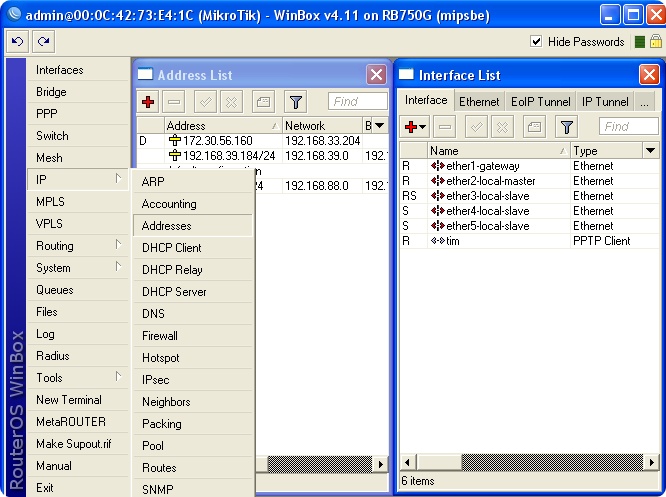Choose Firewall in the IP submenu
Image resolution: width=666 pixels, height=497 pixels.
coord(193,336)
